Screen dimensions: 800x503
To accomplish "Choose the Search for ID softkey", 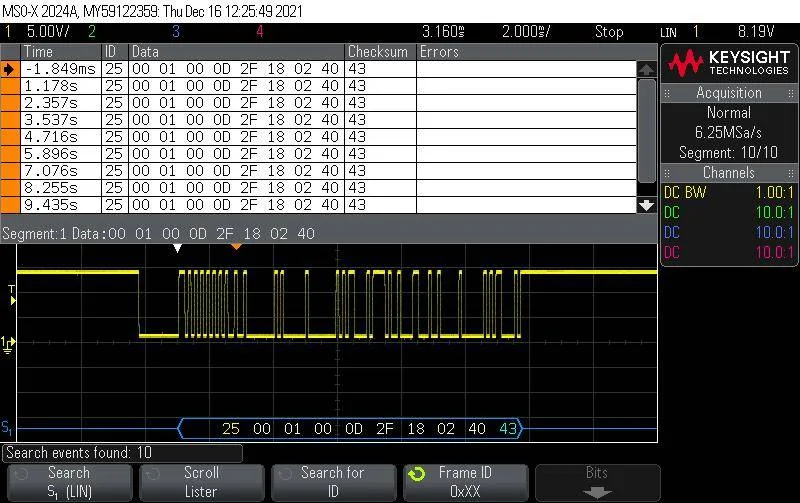I will (x=333, y=482).
